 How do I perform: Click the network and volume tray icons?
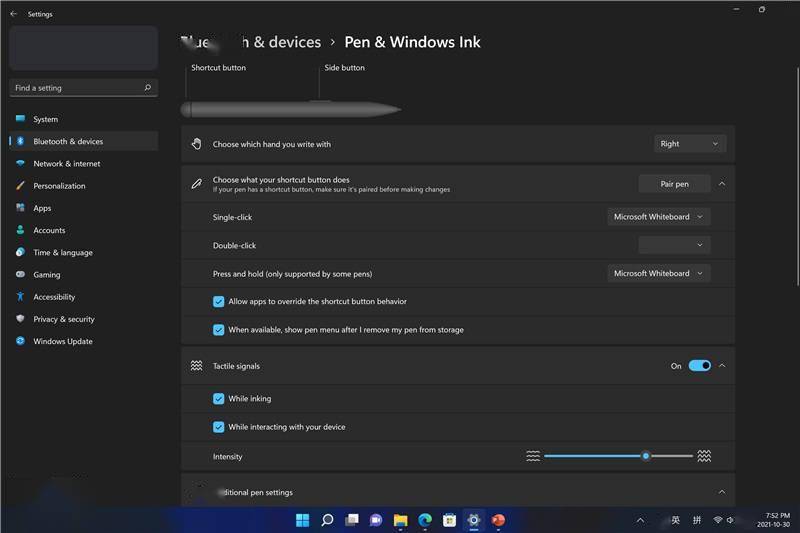pos(723,520)
